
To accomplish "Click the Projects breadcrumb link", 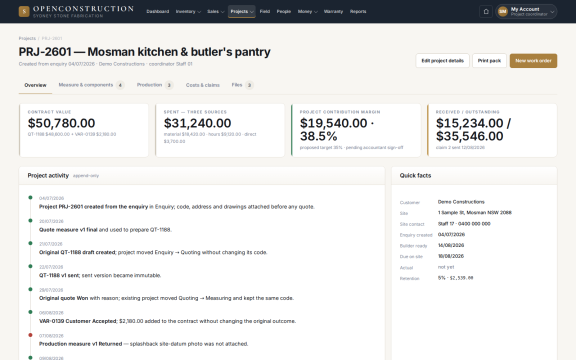I will [27, 38].
